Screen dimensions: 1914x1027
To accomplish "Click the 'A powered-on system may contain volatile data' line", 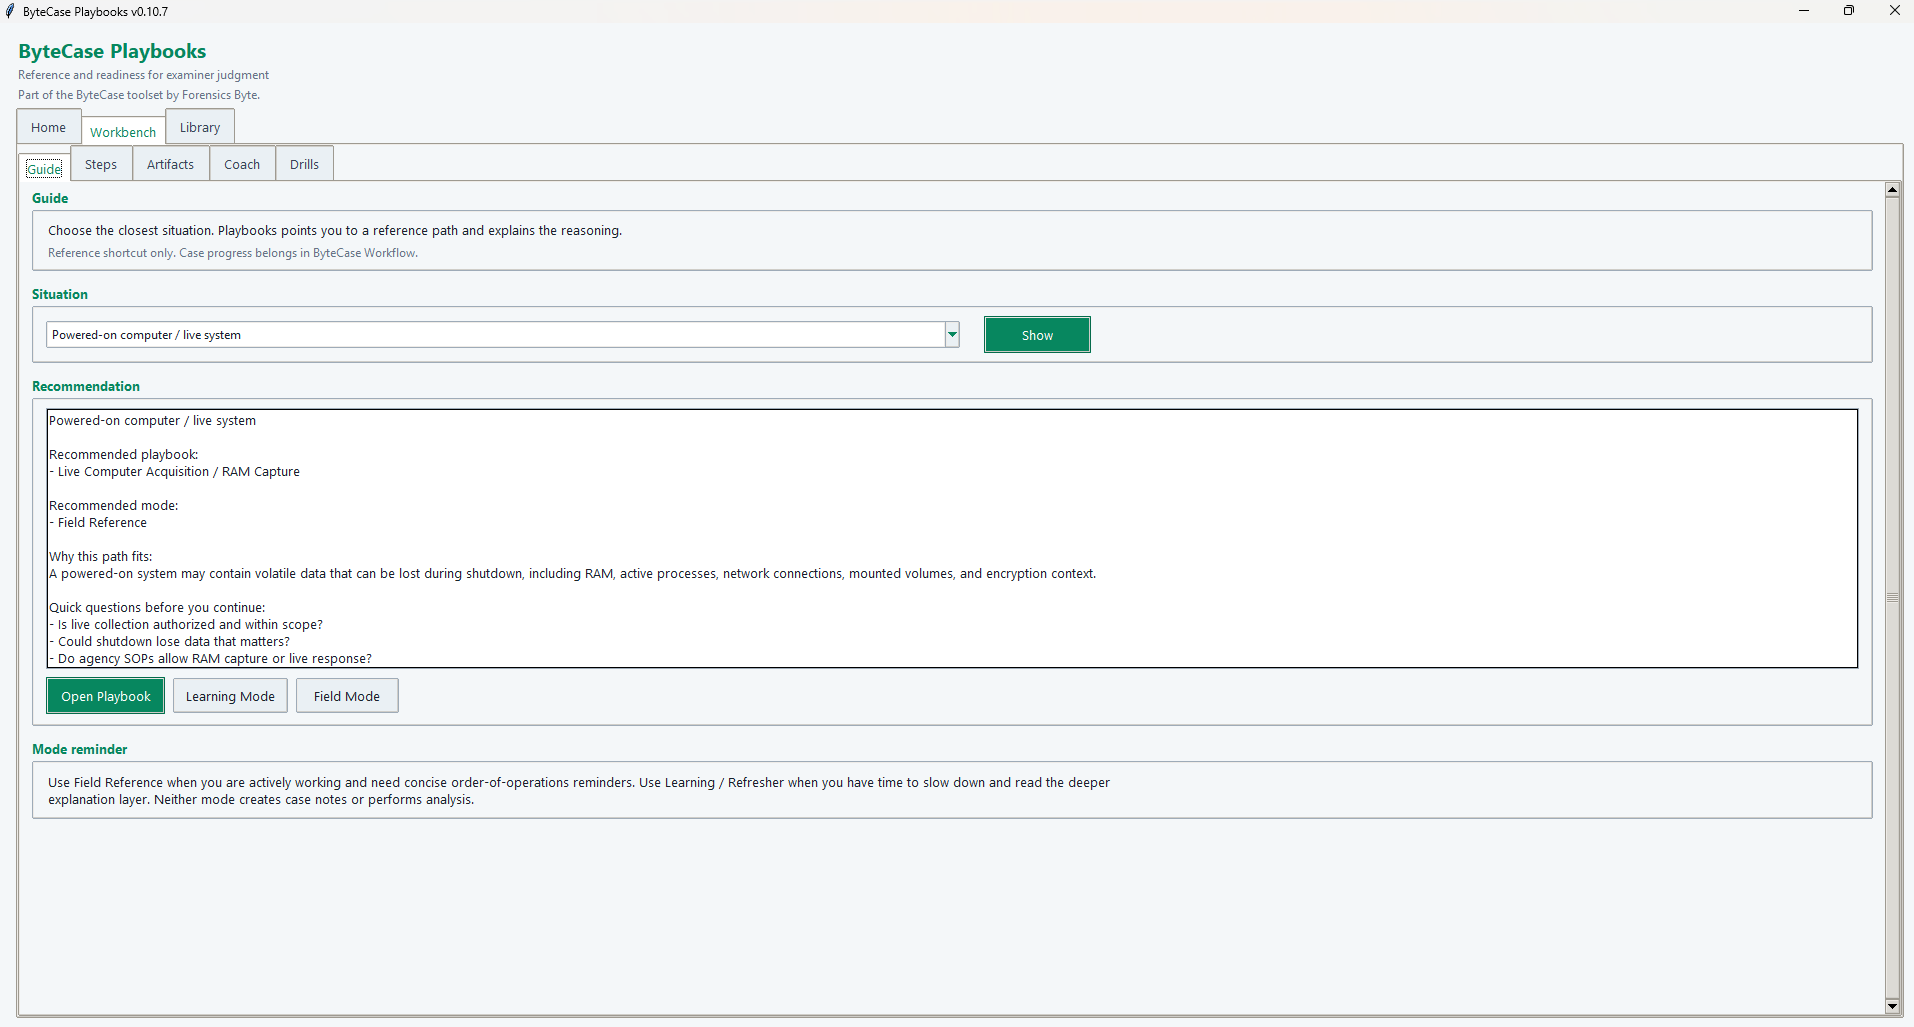I will [573, 574].
